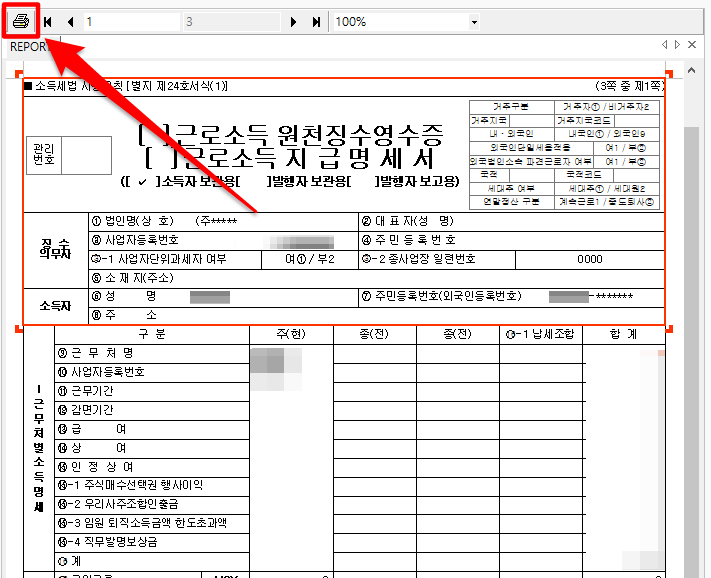Click the 대표자(성 명) label
Viewport: 711px width, 578px height.
pyautogui.click(x=408, y=221)
